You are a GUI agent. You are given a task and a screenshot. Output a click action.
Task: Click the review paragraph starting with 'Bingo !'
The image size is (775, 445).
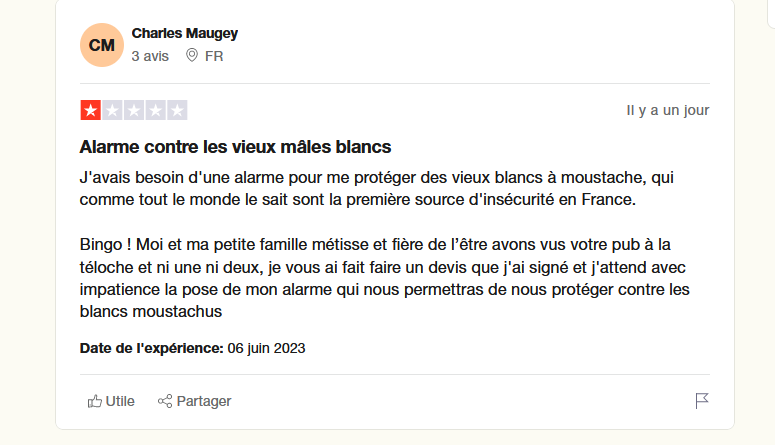point(385,278)
